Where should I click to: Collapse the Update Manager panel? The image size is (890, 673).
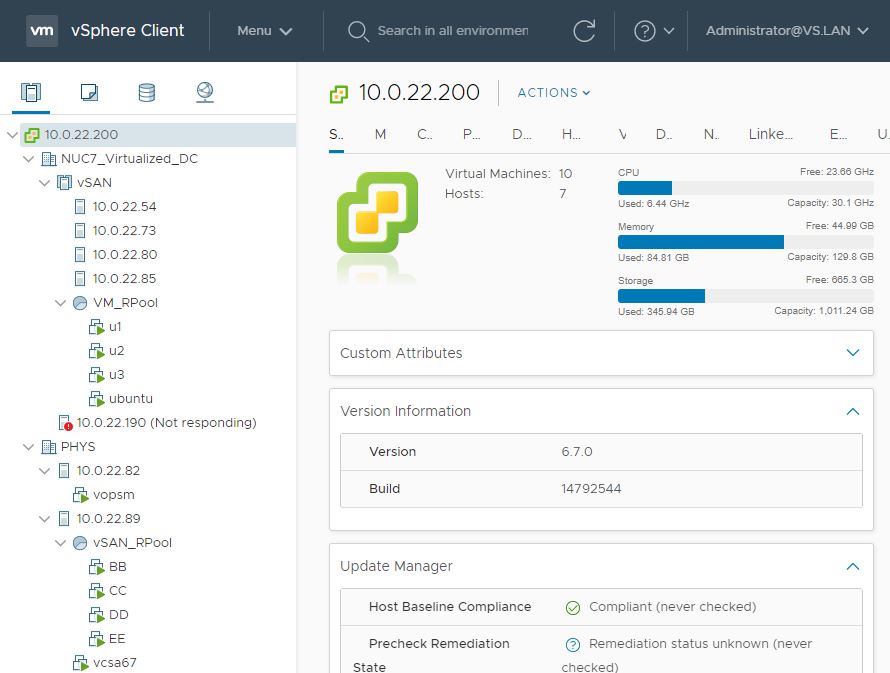pos(853,566)
